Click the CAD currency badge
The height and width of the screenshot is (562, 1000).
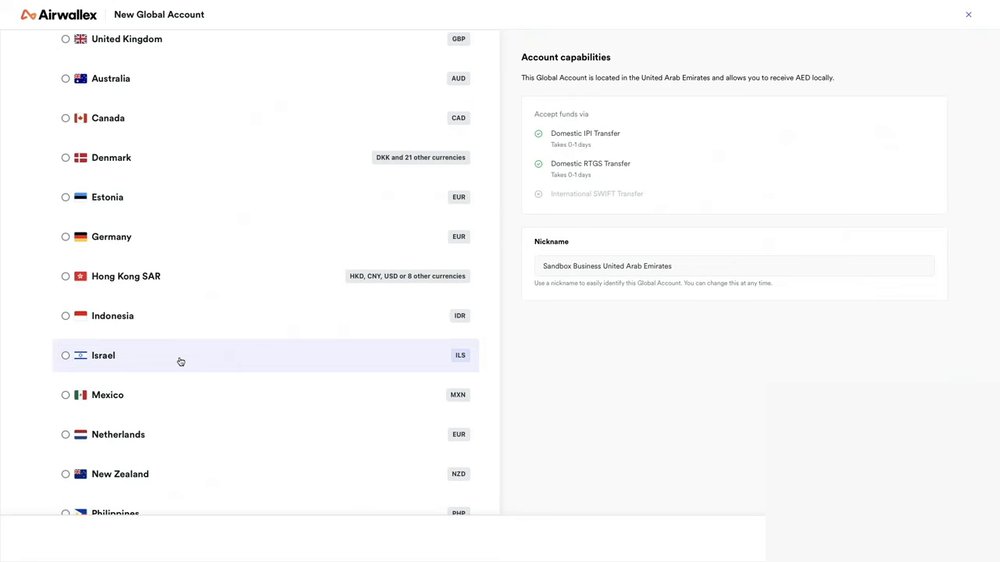(459, 118)
